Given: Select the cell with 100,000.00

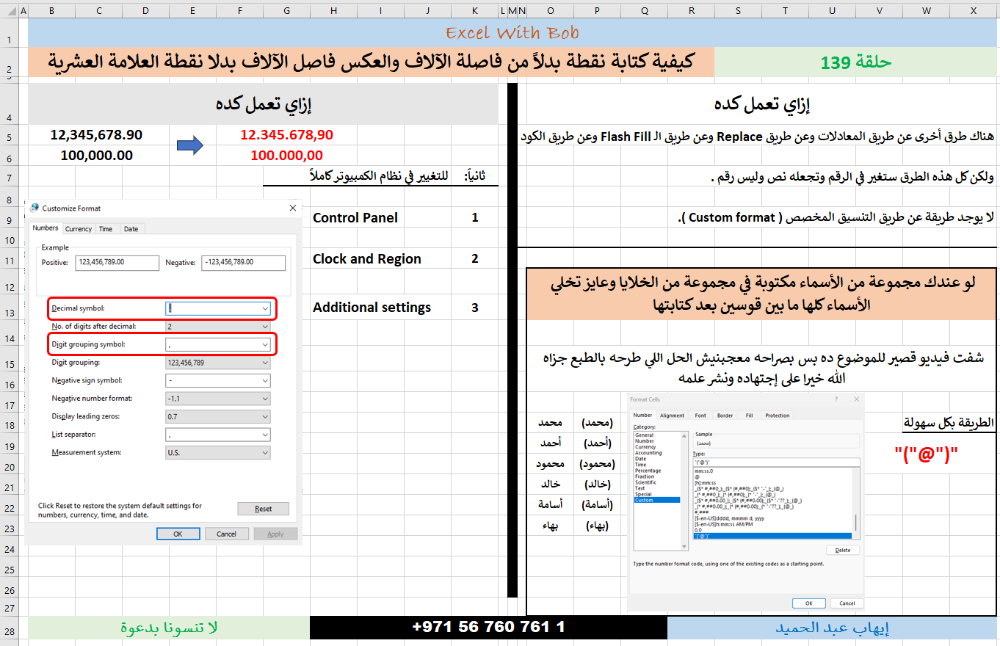Looking at the screenshot, I should 96,156.
